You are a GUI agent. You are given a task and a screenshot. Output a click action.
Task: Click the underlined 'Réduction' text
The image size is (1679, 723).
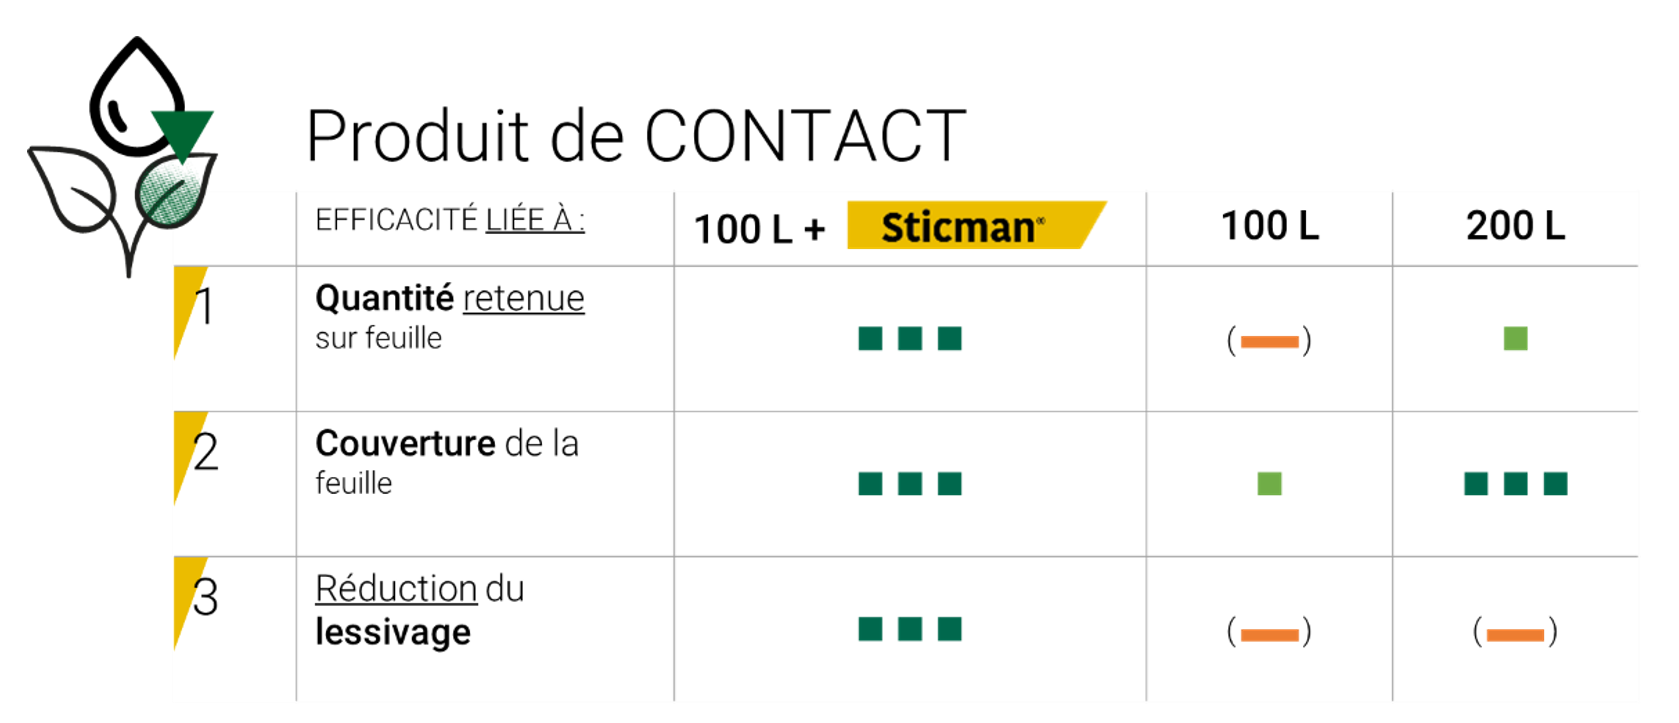[396, 589]
